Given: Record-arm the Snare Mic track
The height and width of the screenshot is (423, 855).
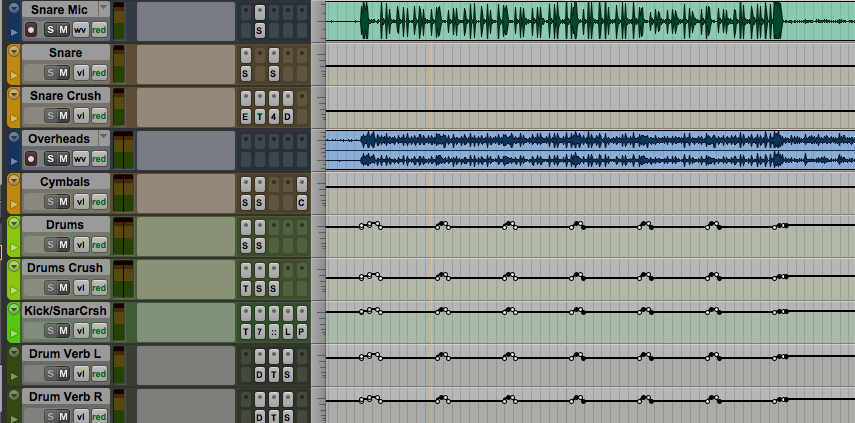Looking at the screenshot, I should (31, 29).
